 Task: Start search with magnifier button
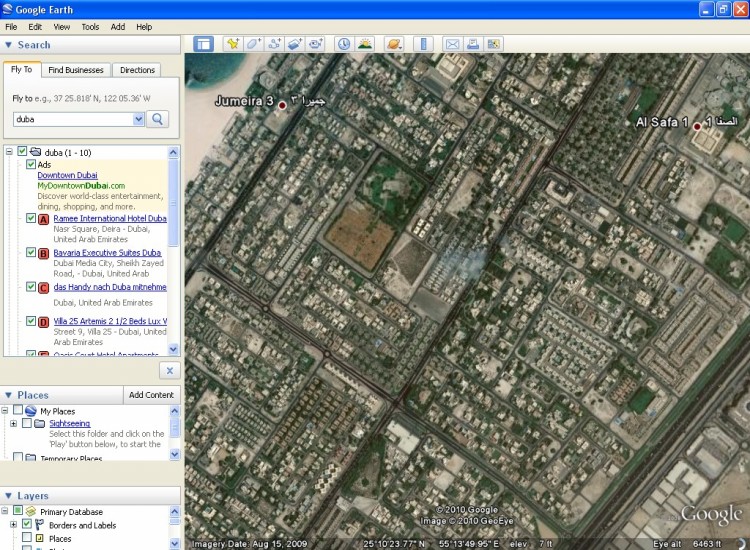tap(157, 119)
